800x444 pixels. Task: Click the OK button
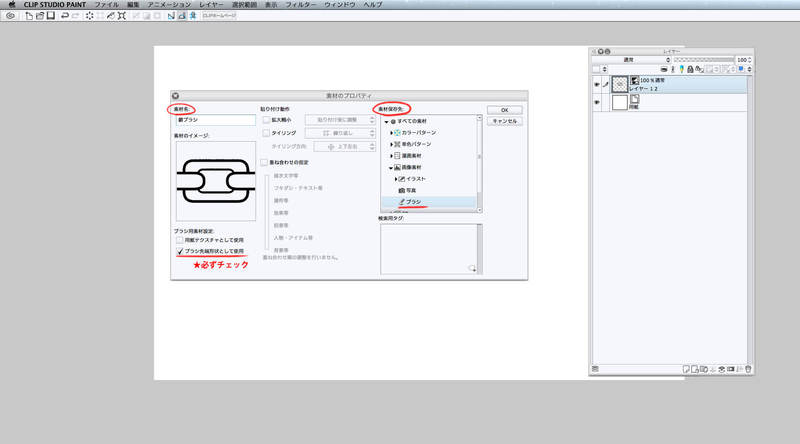504,109
